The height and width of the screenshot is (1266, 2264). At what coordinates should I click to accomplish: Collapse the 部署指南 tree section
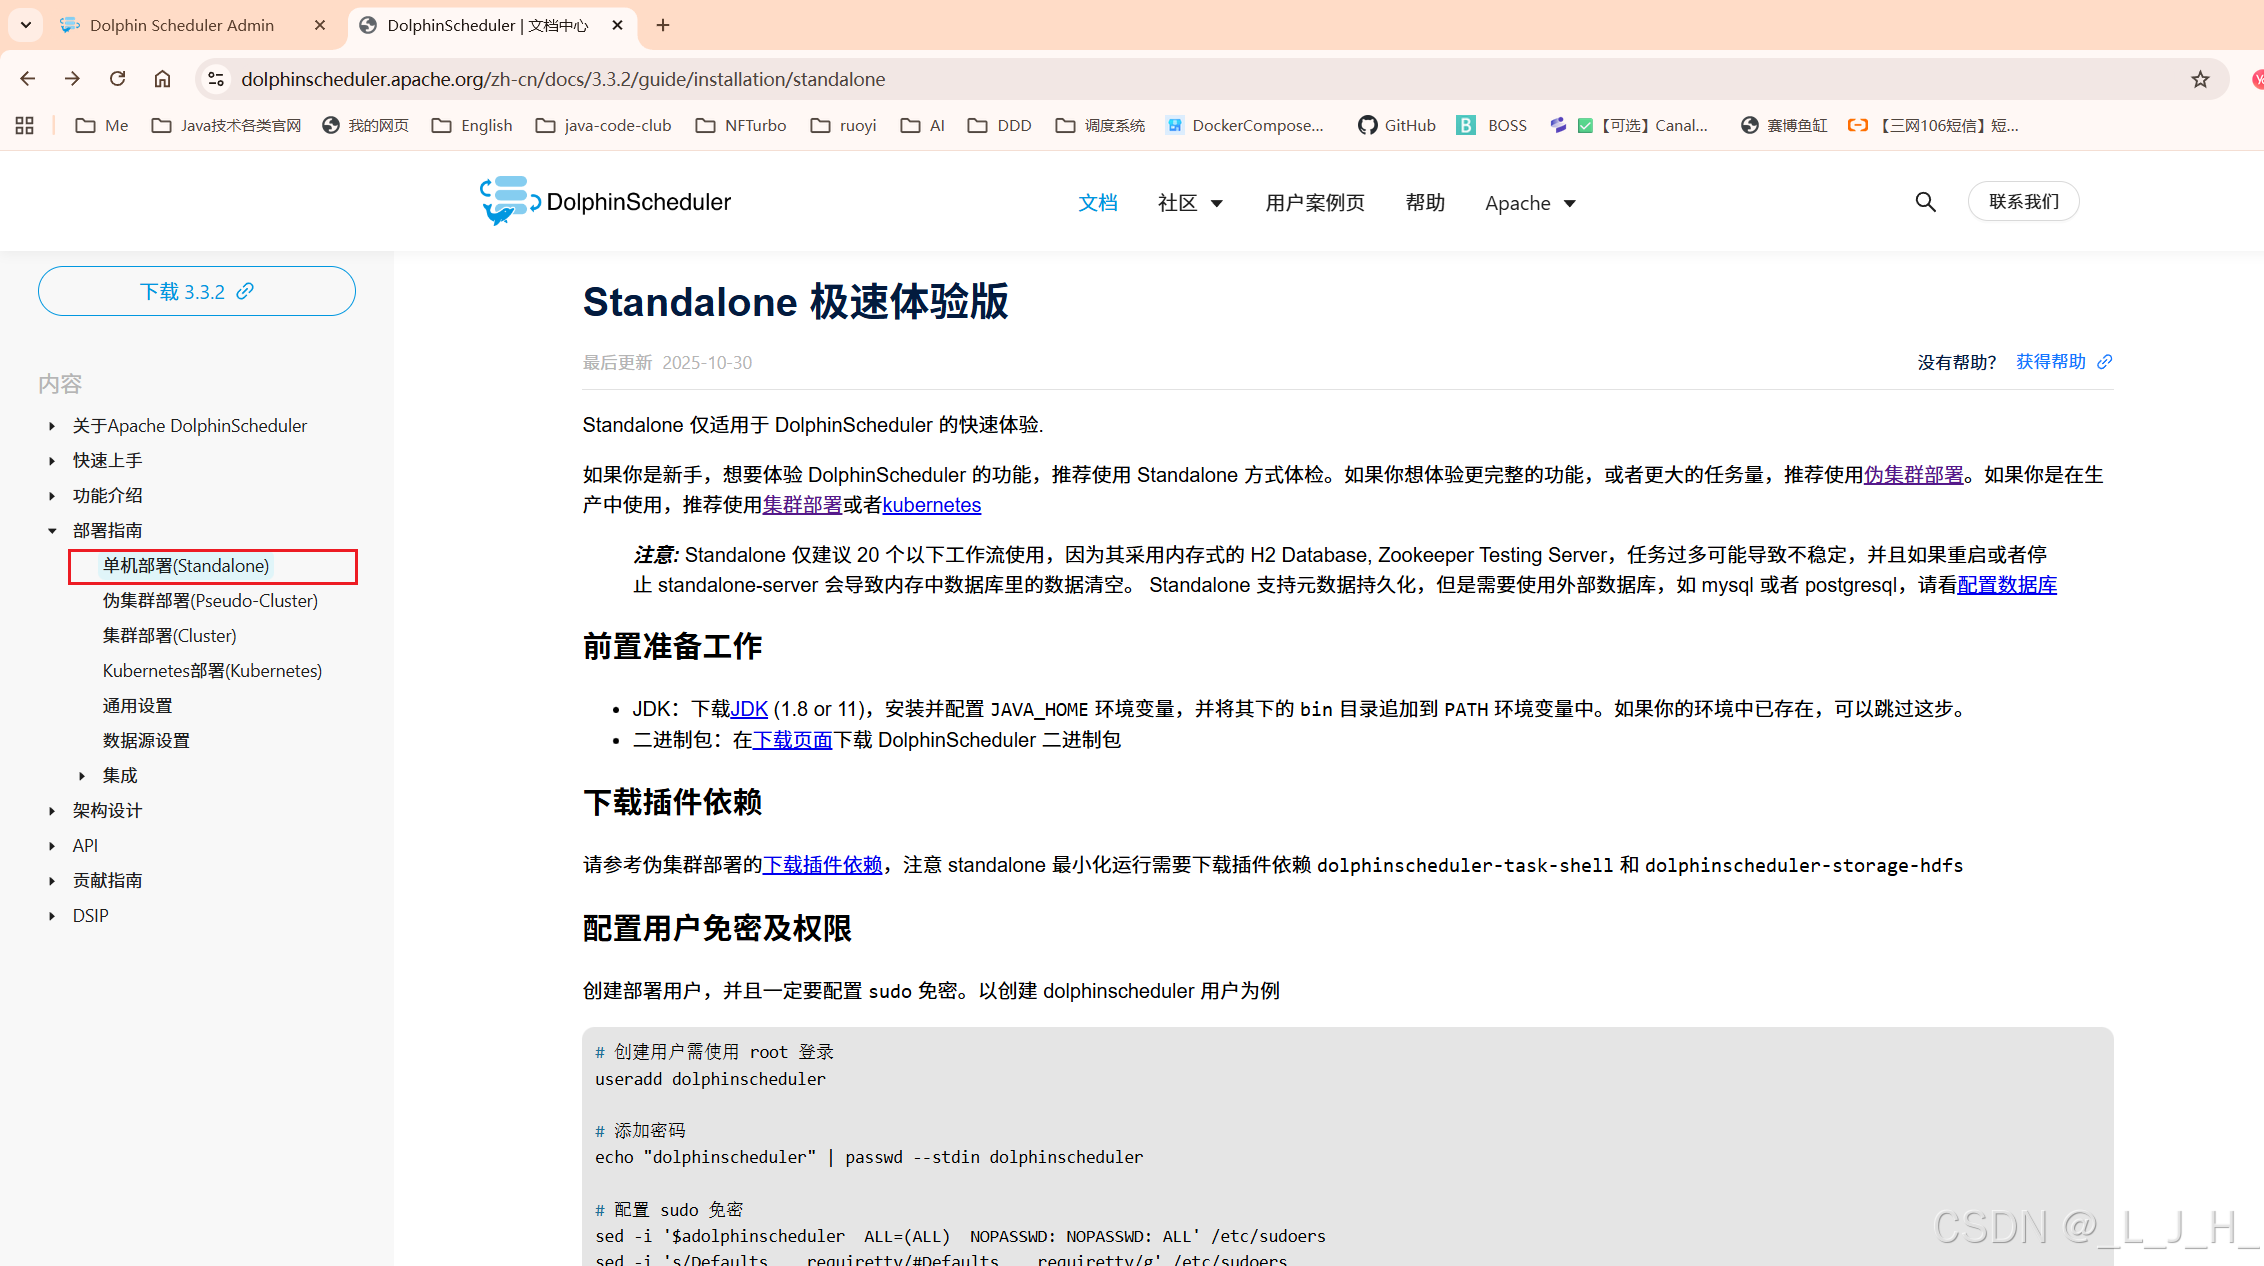pyautogui.click(x=52, y=531)
